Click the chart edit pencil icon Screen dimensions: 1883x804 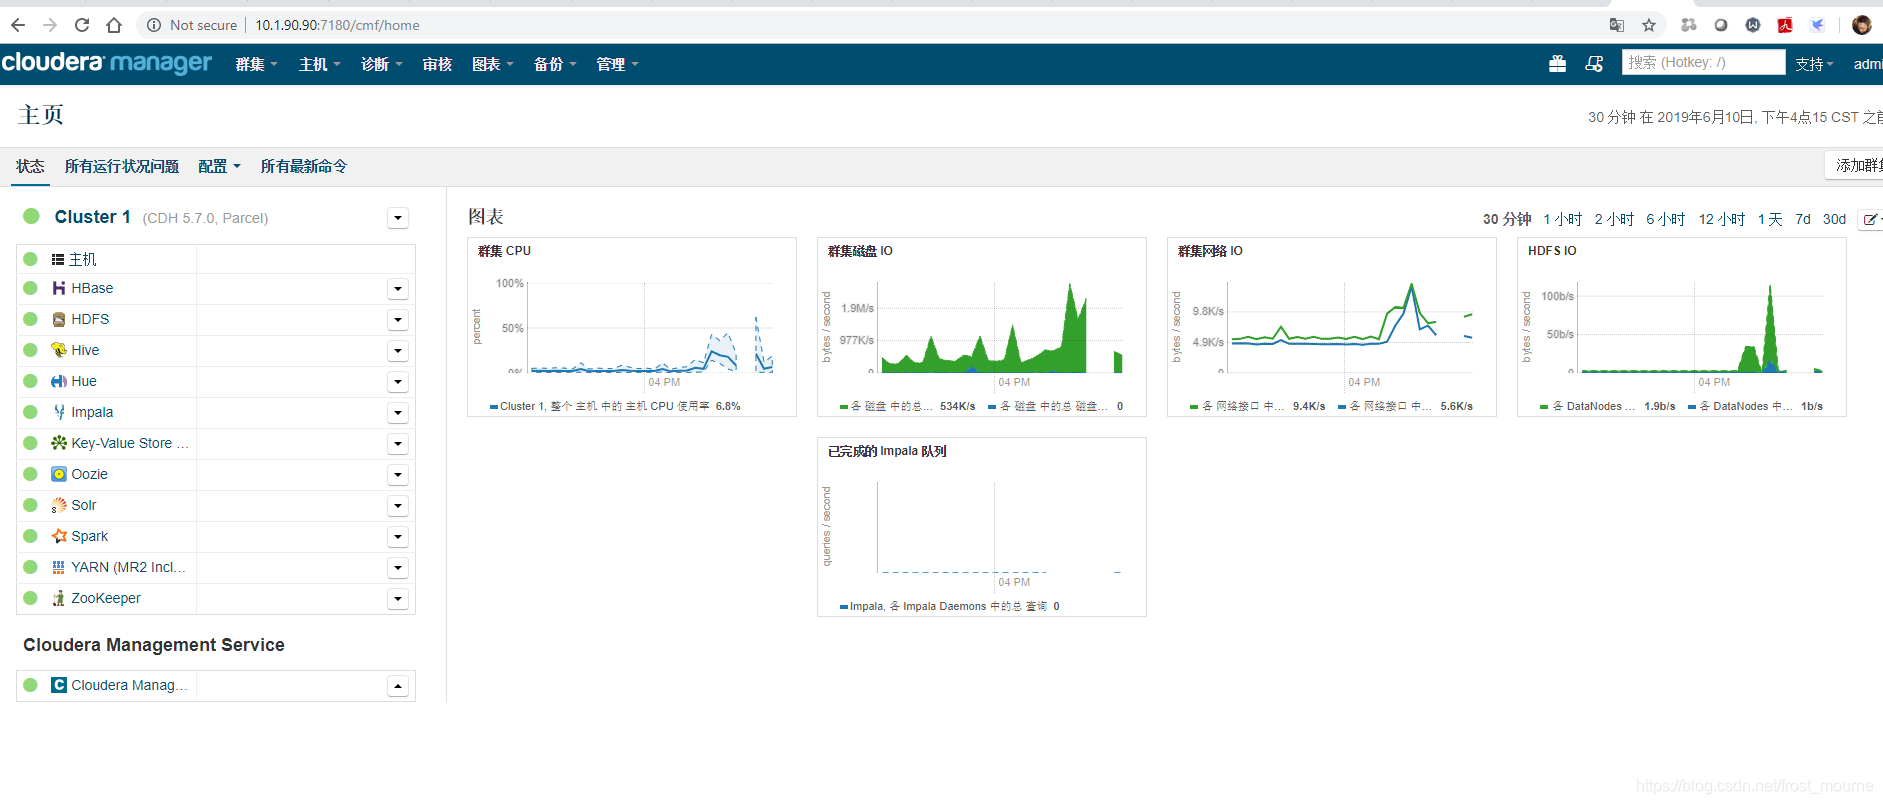(x=1869, y=219)
